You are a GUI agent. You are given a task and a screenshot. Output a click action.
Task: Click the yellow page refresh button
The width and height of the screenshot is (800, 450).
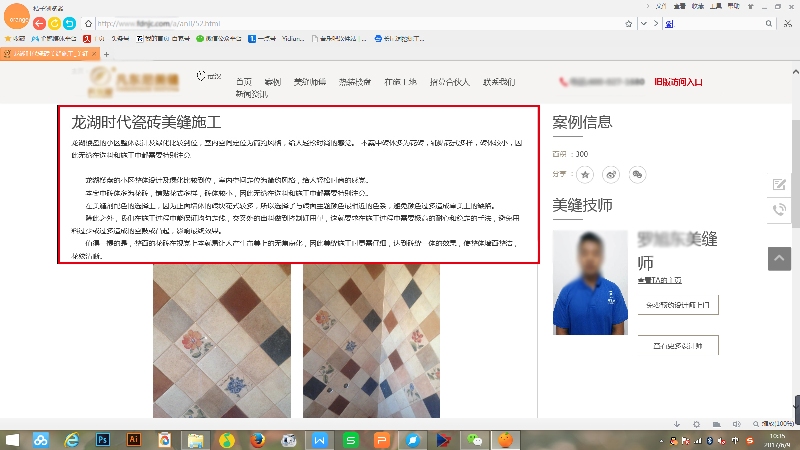click(55, 23)
